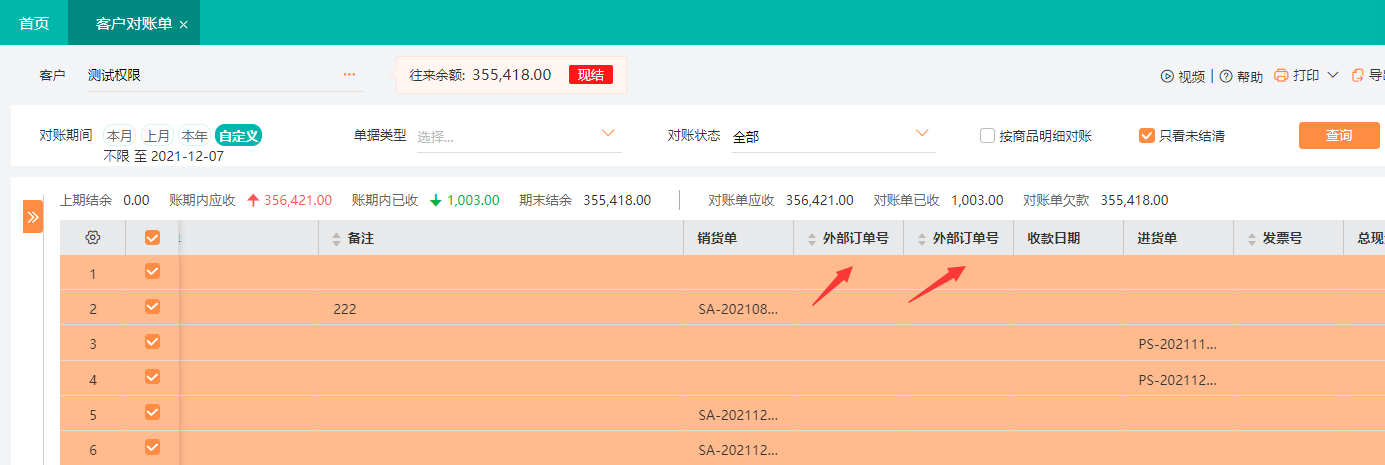Click the orange 查询 button
The height and width of the screenshot is (465, 1385).
click(x=1338, y=136)
